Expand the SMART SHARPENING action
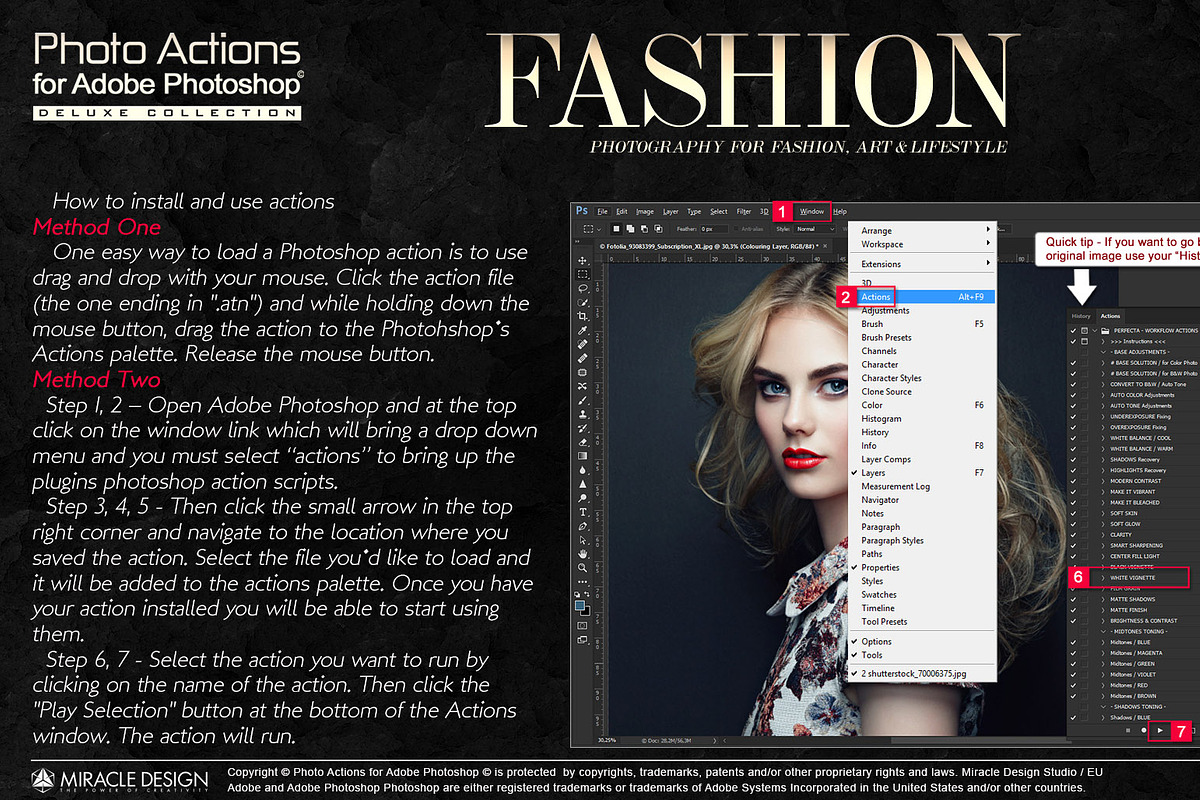1200x800 pixels. click(1103, 545)
